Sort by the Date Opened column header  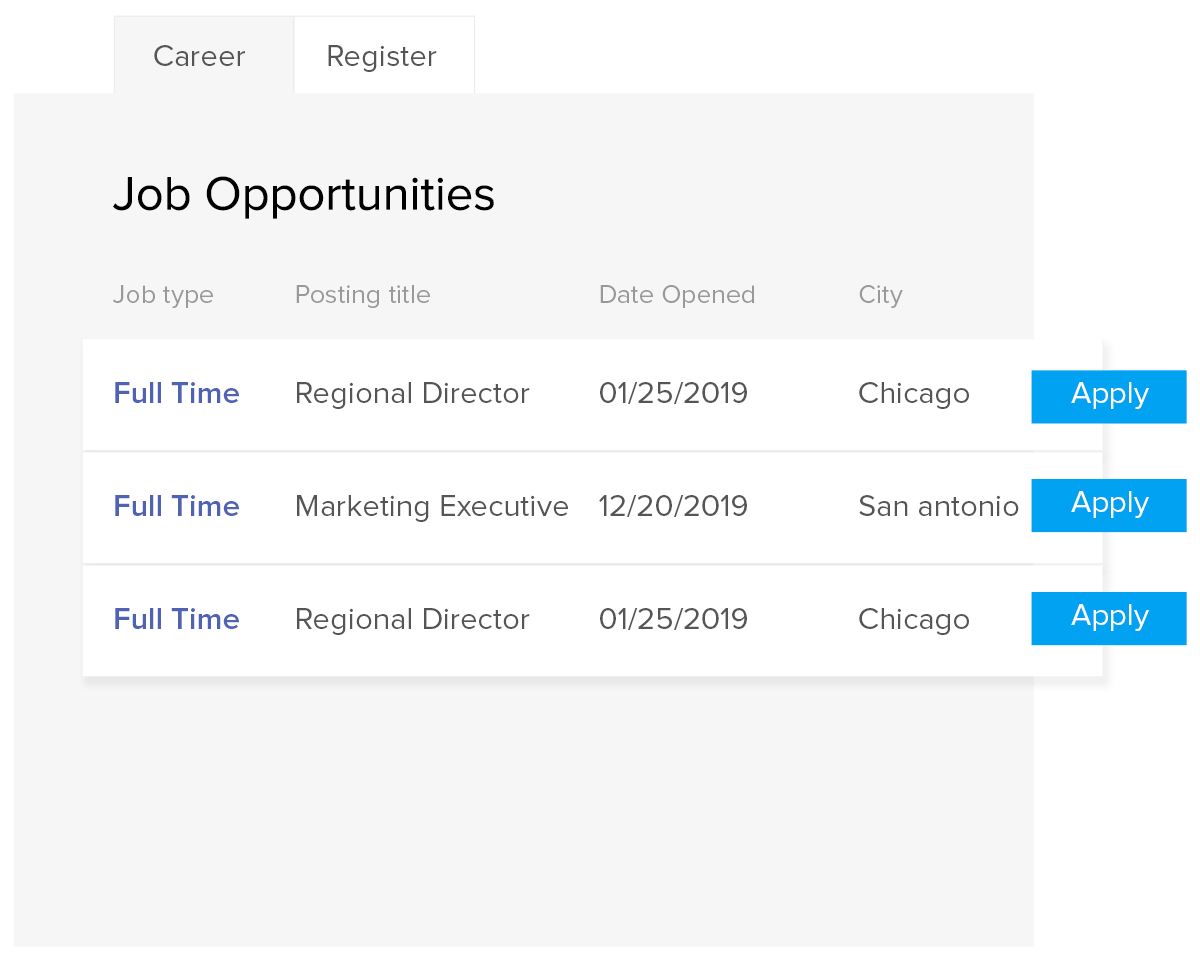tap(677, 295)
